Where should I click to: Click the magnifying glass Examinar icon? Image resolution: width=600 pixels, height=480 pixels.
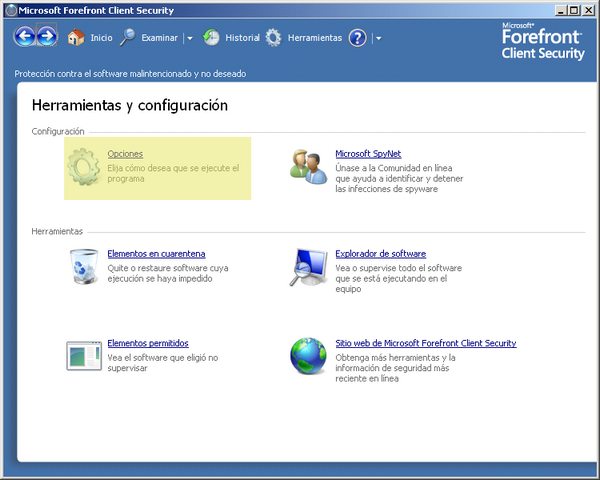127,37
